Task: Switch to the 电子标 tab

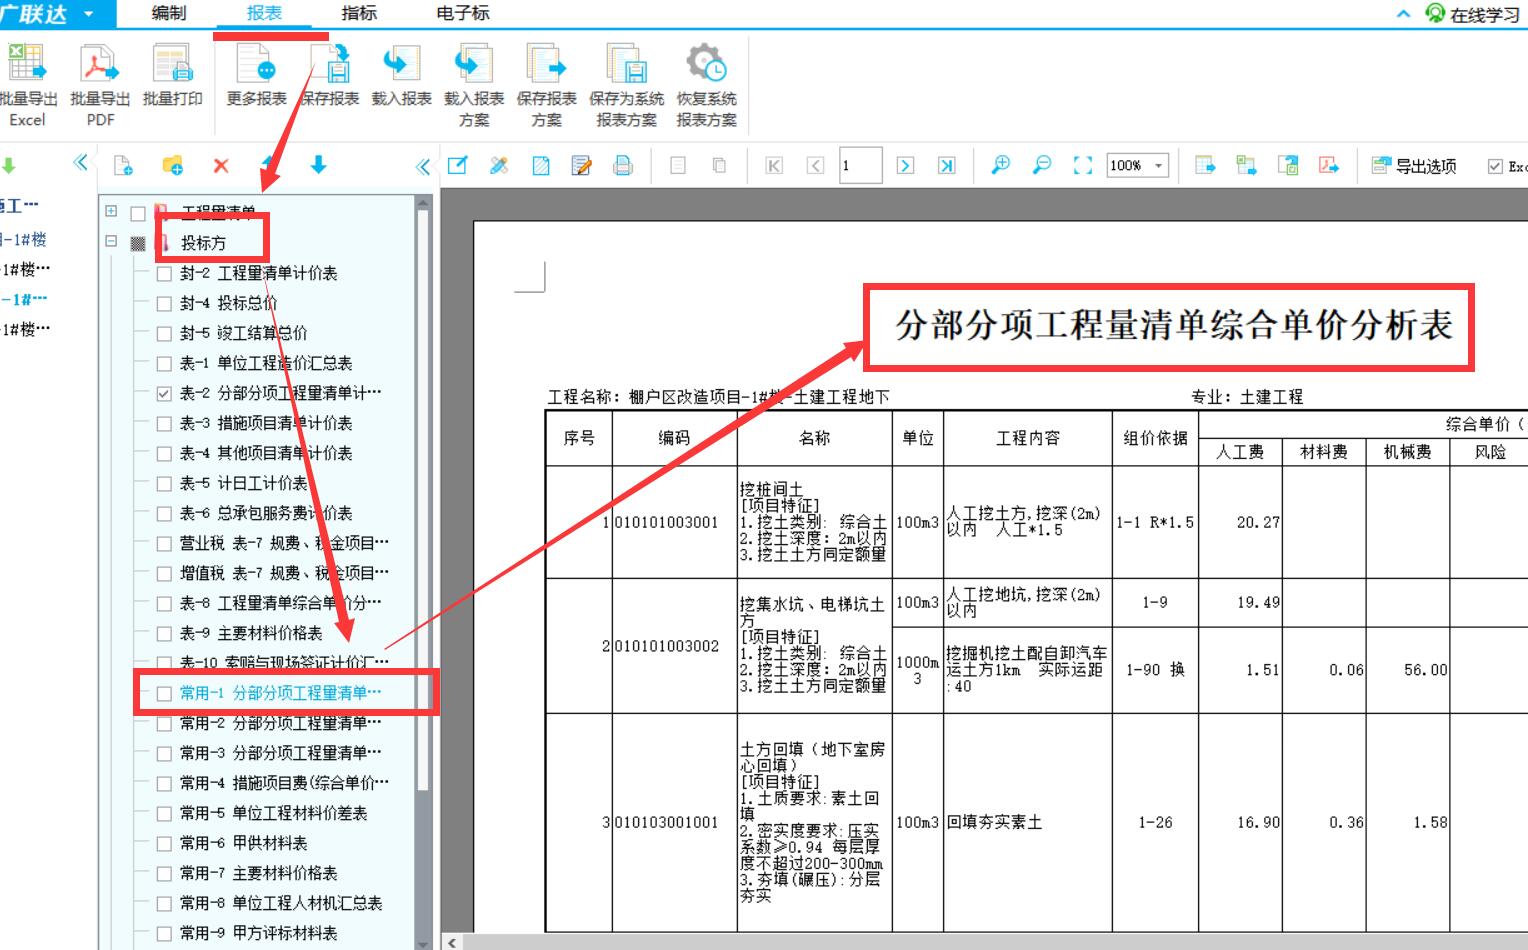Action: (463, 13)
